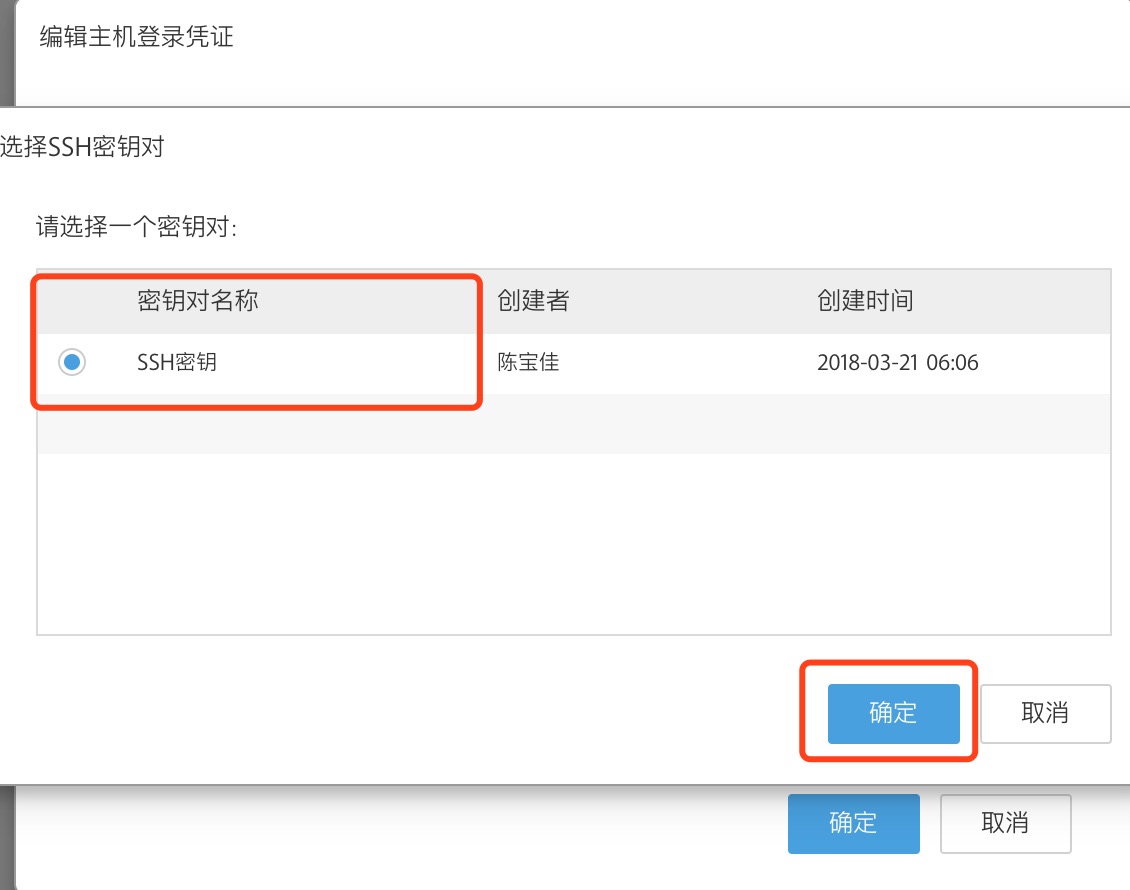Select the SSH密钥 radio button

[72, 363]
